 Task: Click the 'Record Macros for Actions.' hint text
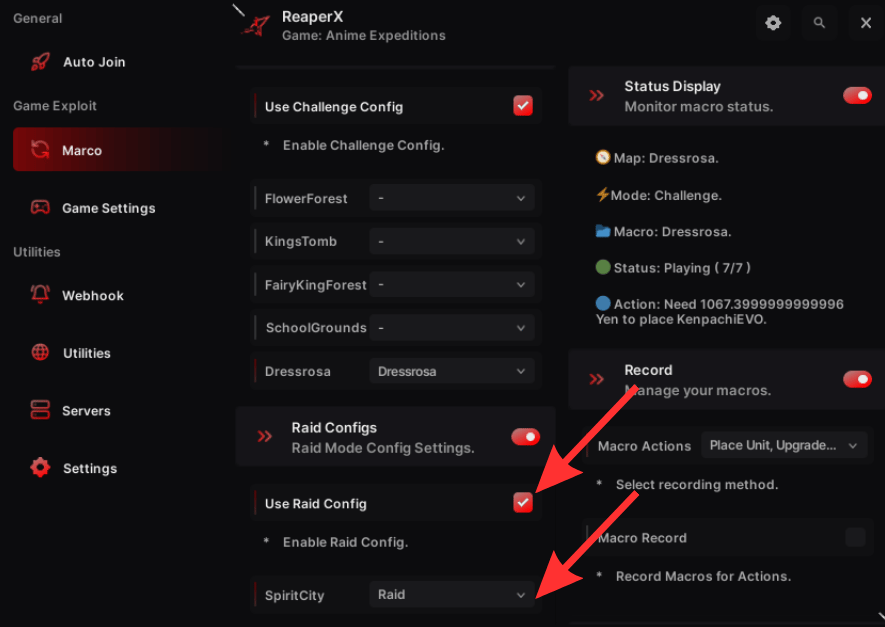click(x=703, y=576)
